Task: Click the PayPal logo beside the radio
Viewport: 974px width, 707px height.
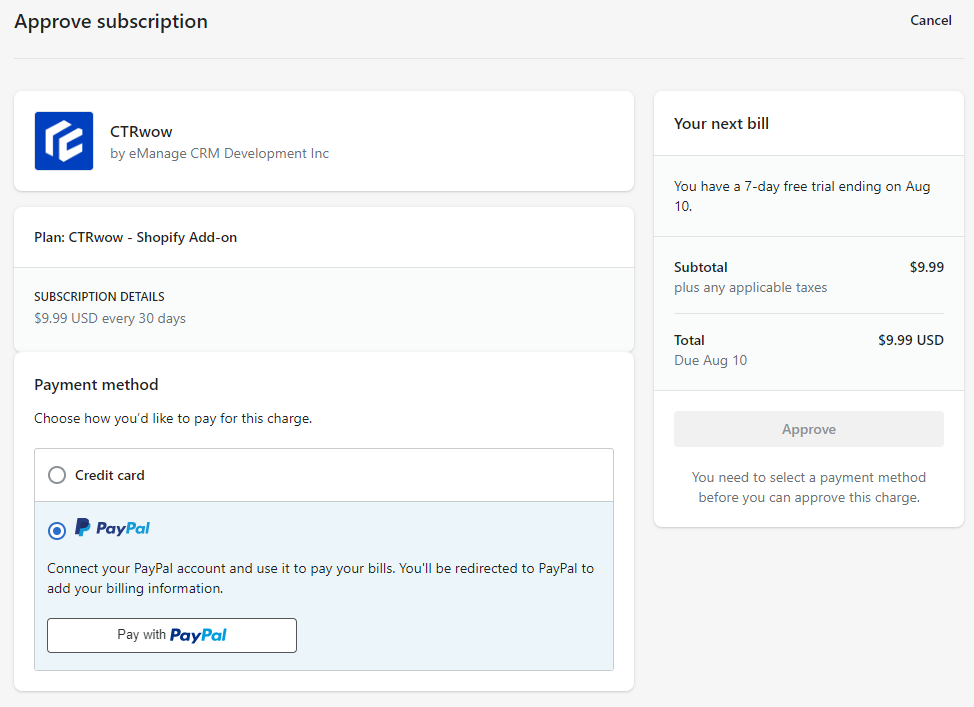Action: click(112, 528)
